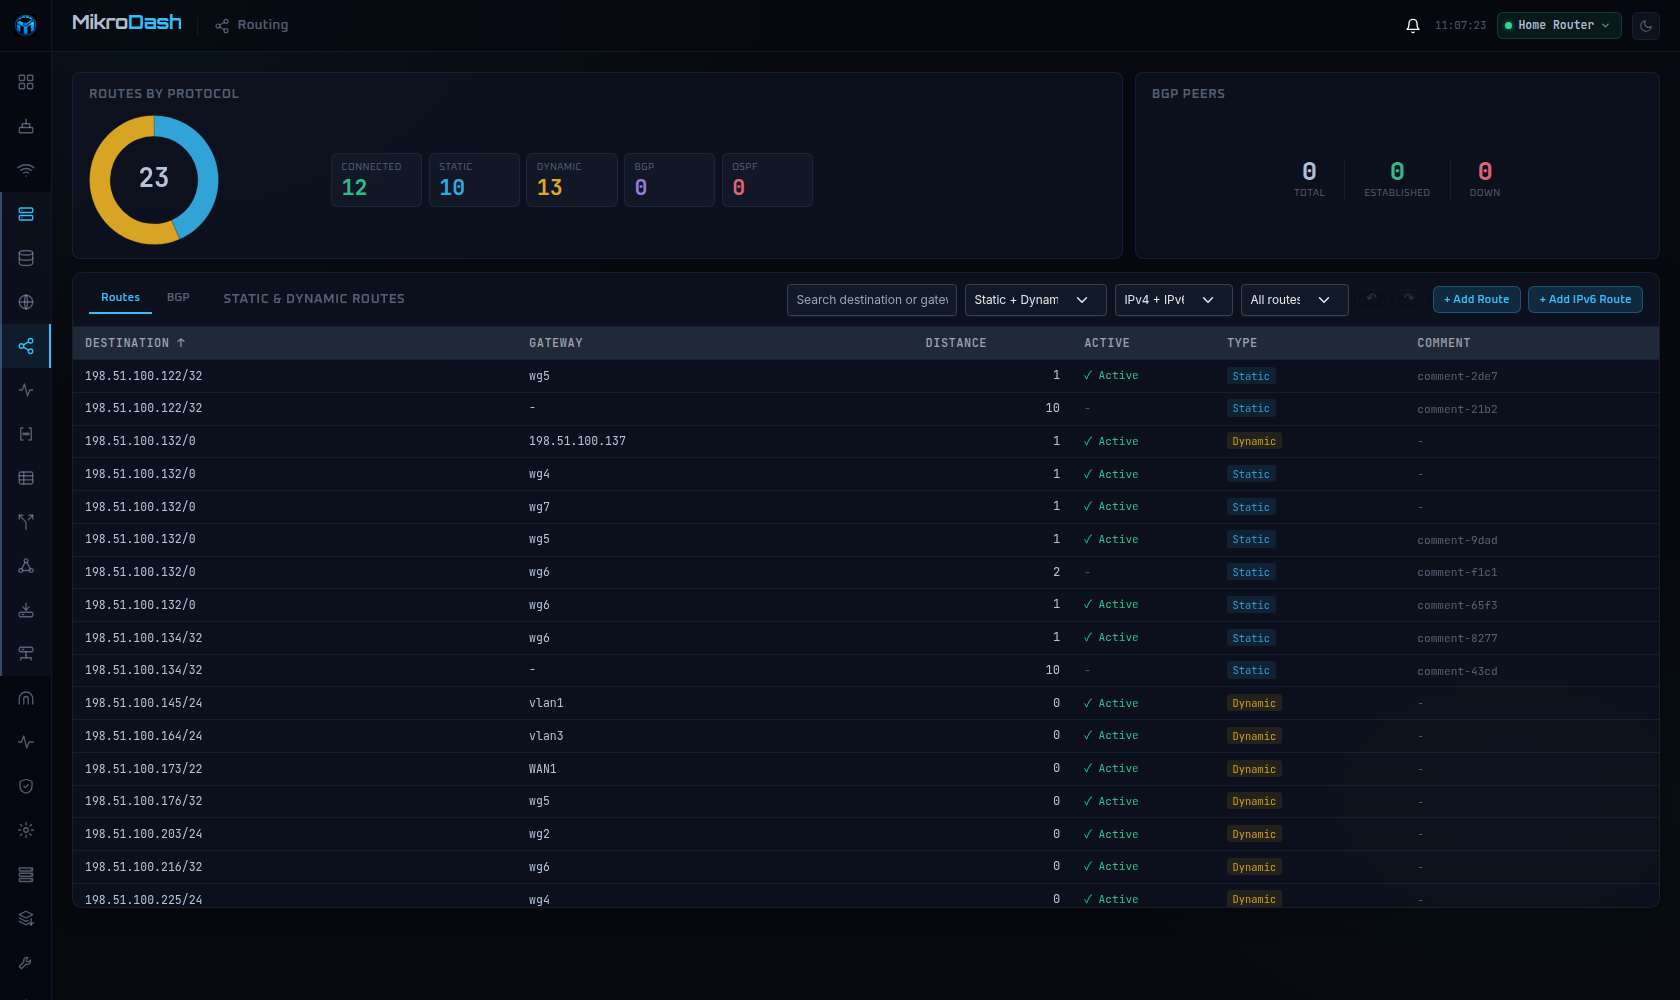Image resolution: width=1680 pixels, height=1000 pixels.
Task: Click the Gateway column header
Action: [555, 343]
